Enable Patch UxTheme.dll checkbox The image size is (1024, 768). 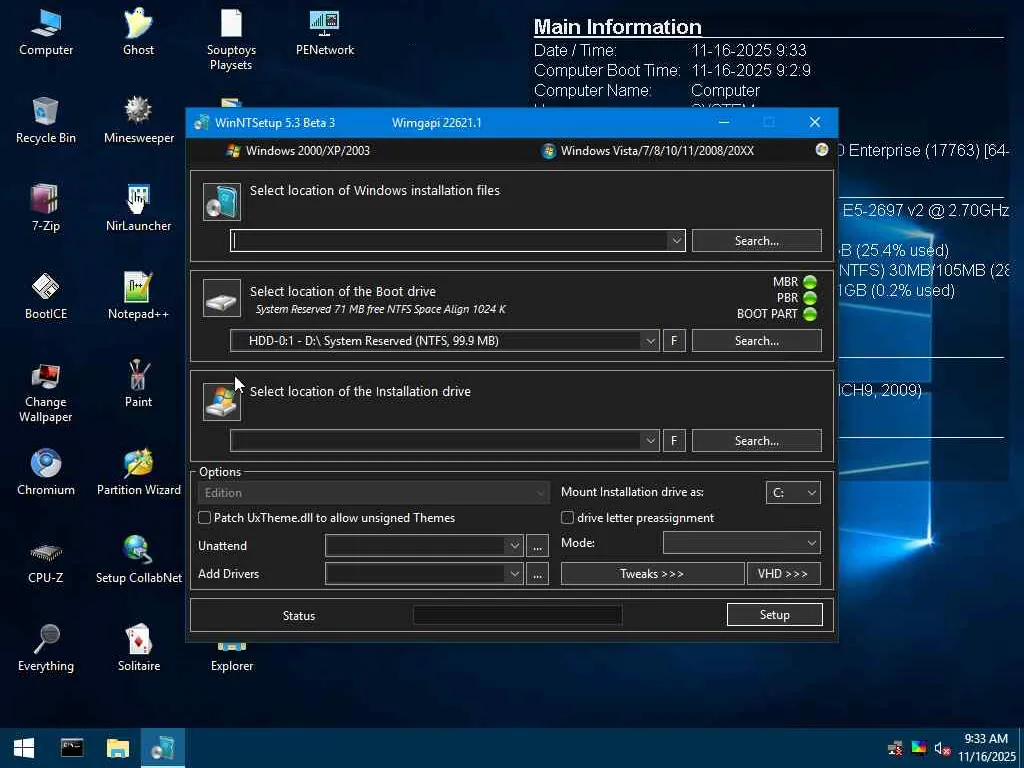[204, 517]
